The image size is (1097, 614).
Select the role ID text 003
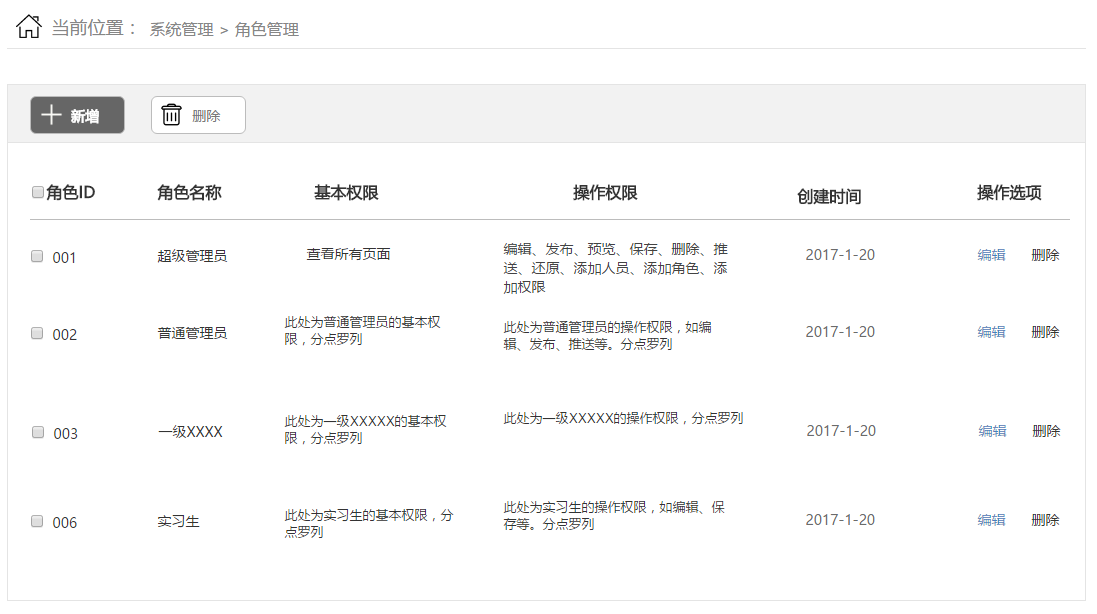tap(66, 434)
